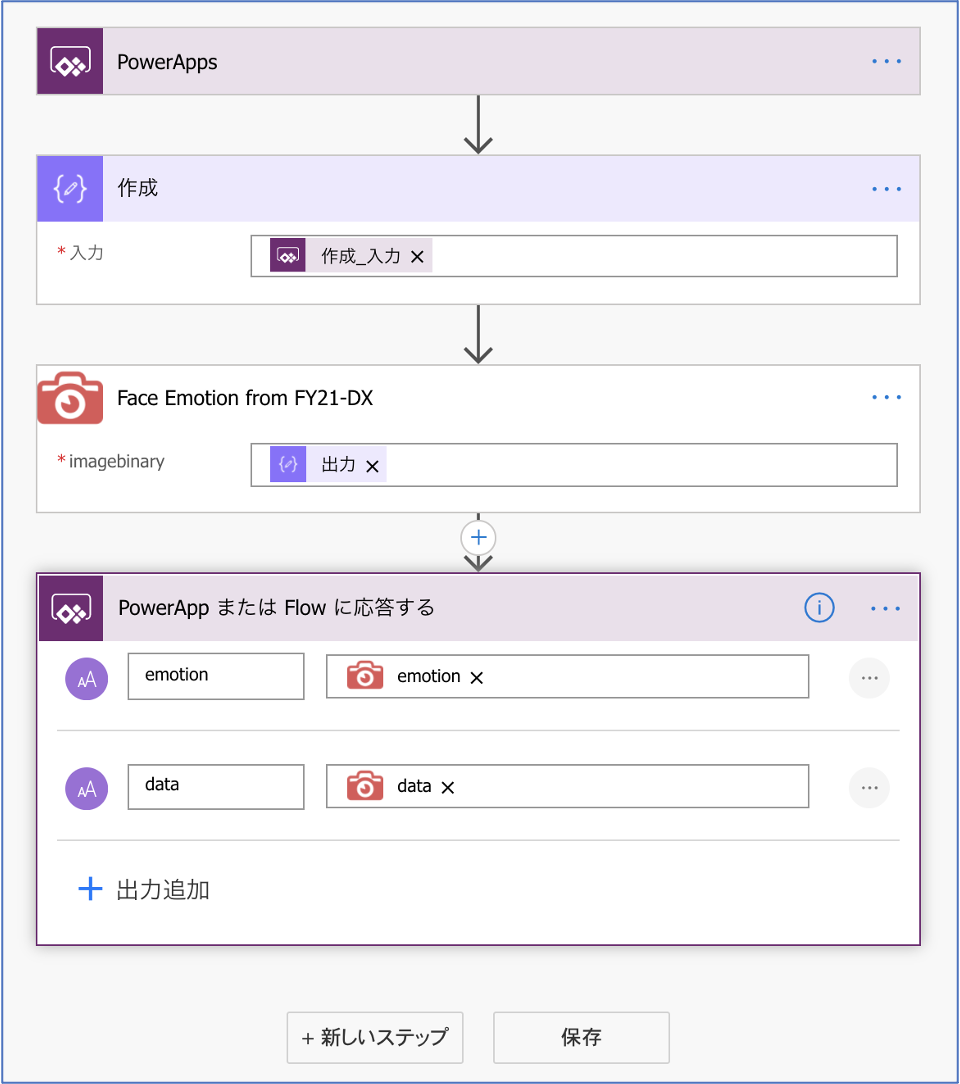Click the respond to PowerApp action icon
Image resolution: width=960 pixels, height=1084 pixels.
(70, 608)
